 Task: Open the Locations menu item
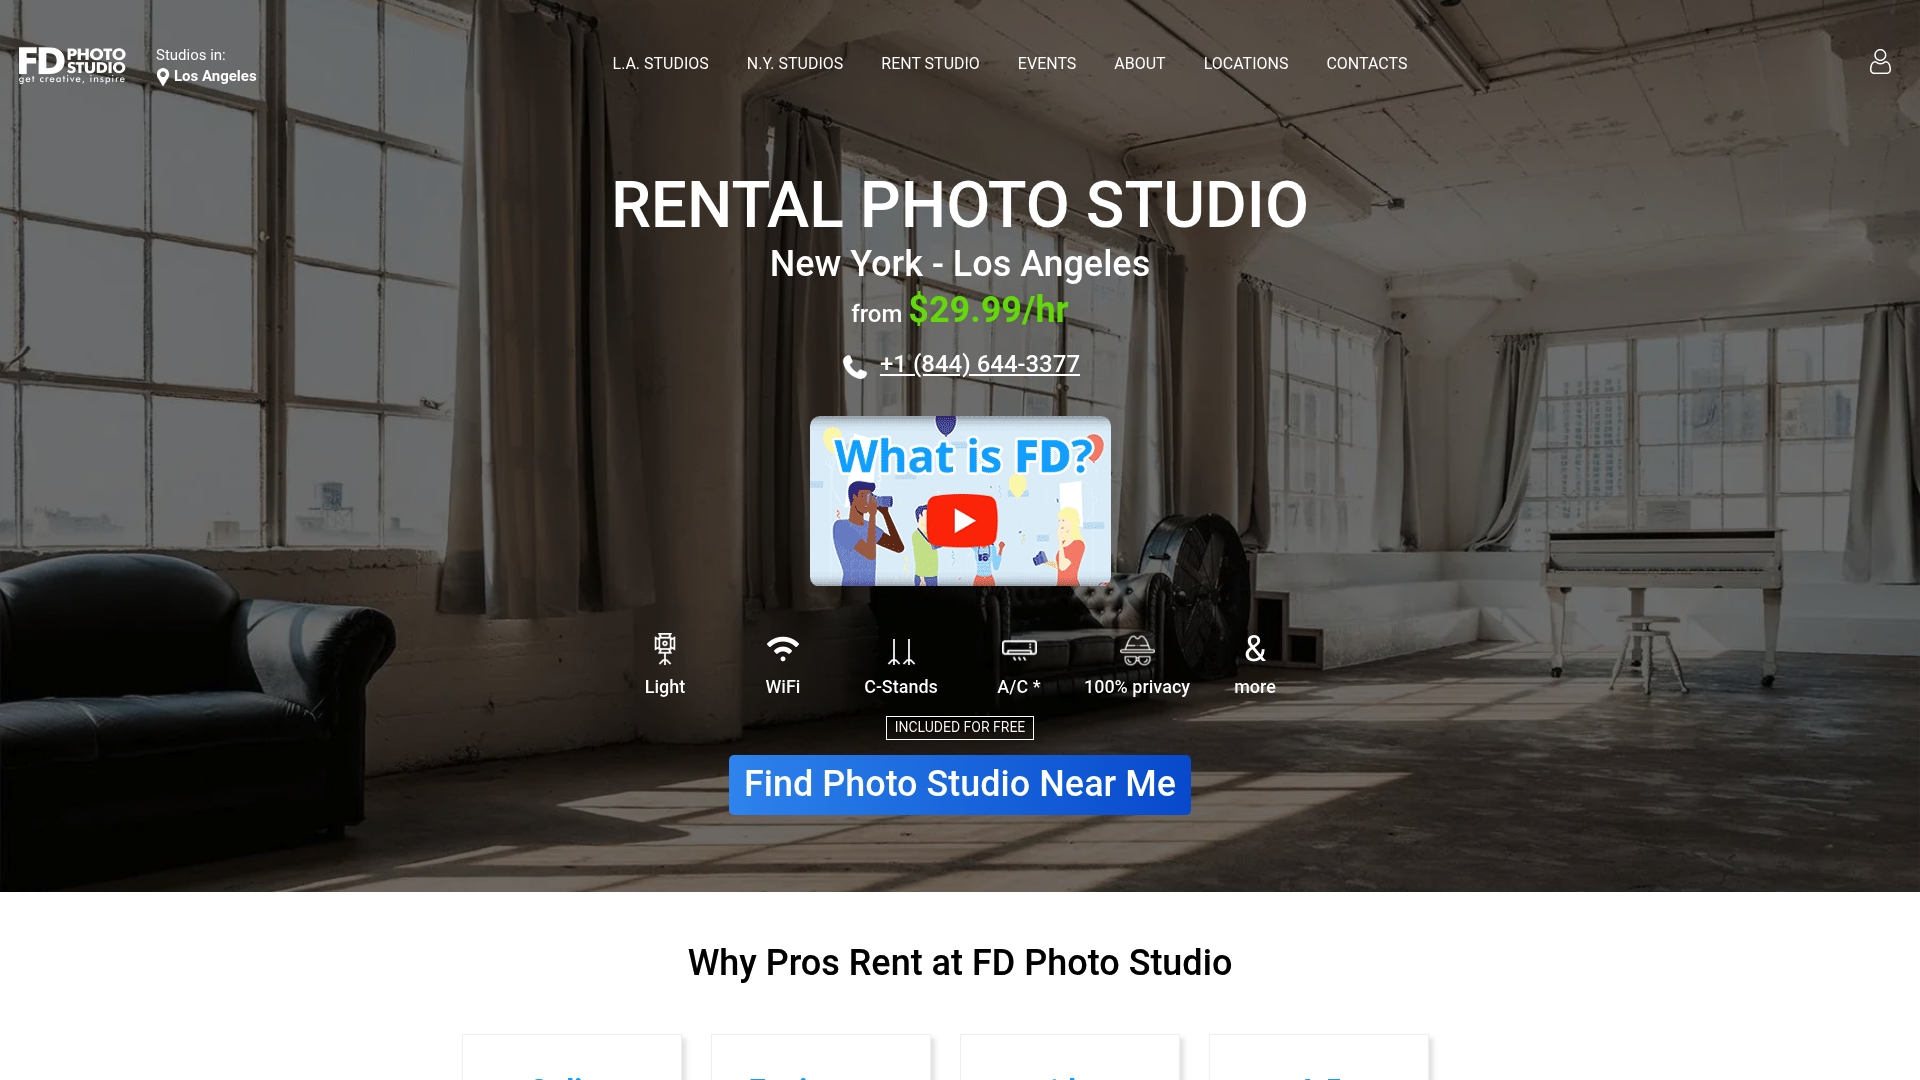pyautogui.click(x=1245, y=63)
